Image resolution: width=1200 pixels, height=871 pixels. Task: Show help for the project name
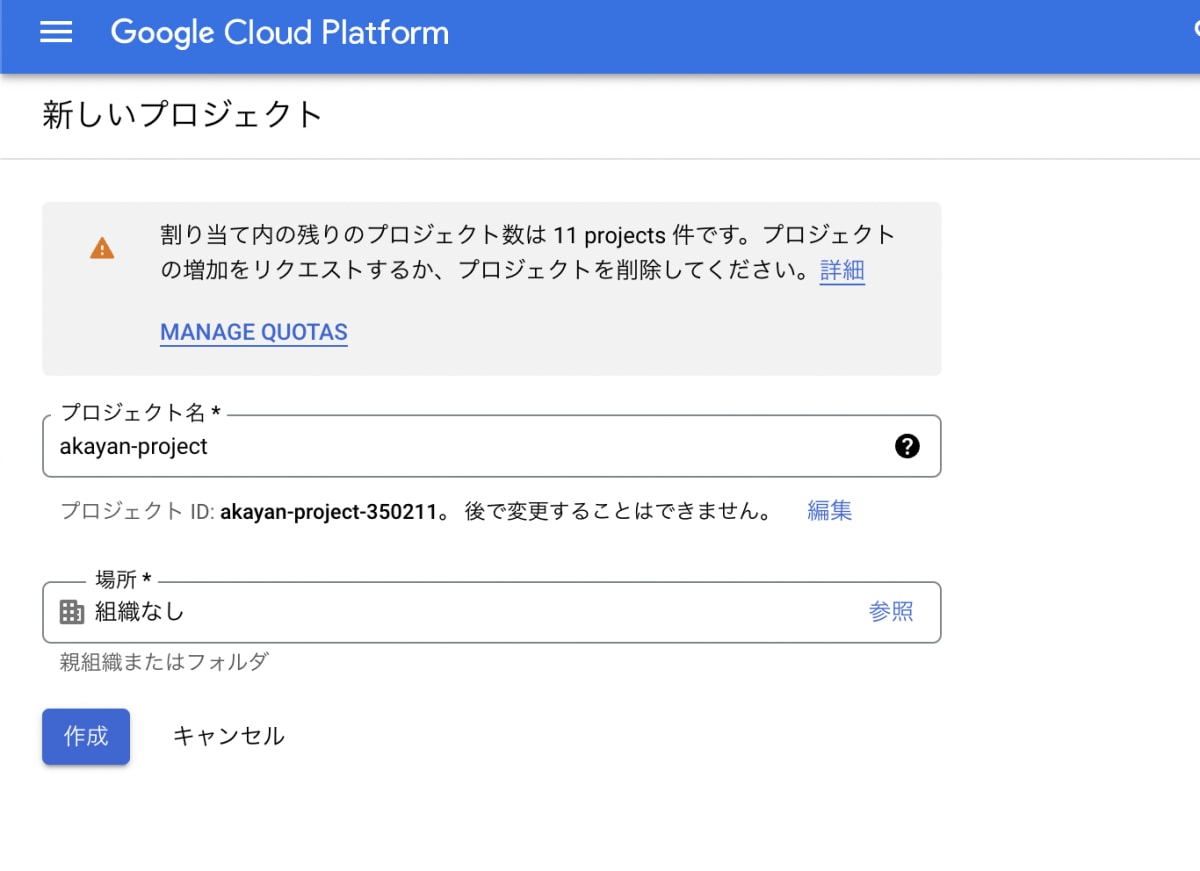pyautogui.click(x=907, y=446)
